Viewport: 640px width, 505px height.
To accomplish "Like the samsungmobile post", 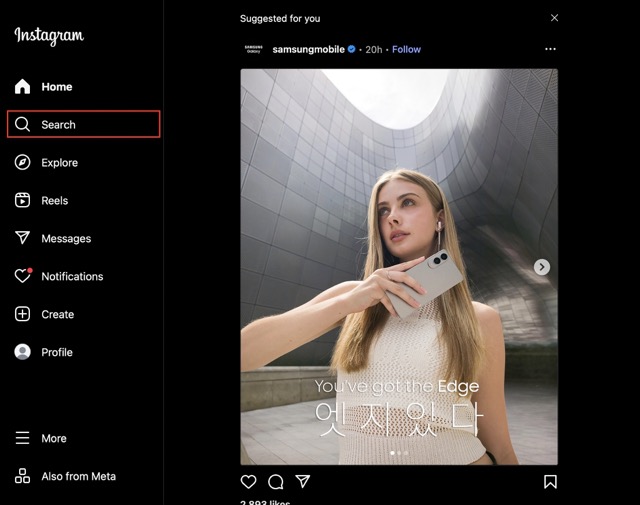I will pos(248,482).
